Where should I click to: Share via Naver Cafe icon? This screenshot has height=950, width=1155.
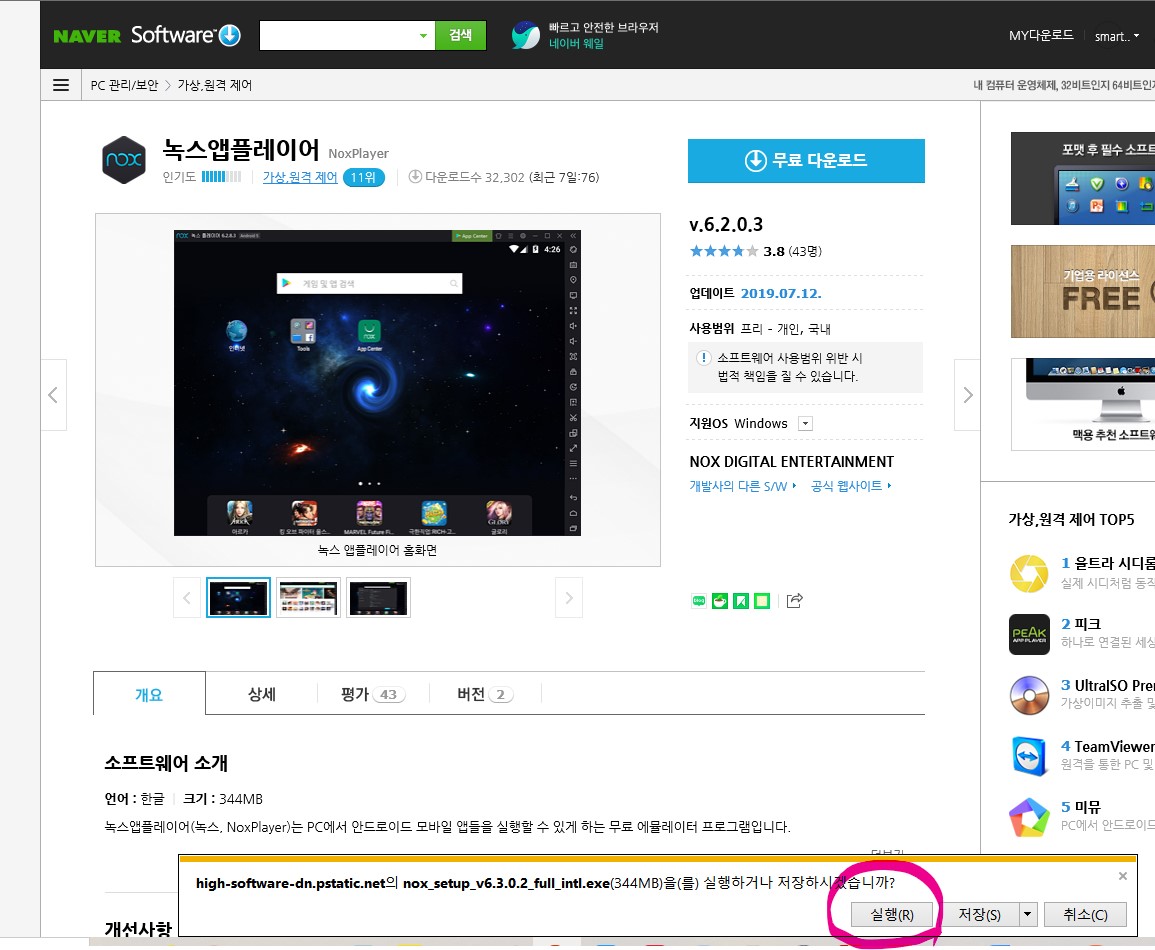tap(720, 601)
